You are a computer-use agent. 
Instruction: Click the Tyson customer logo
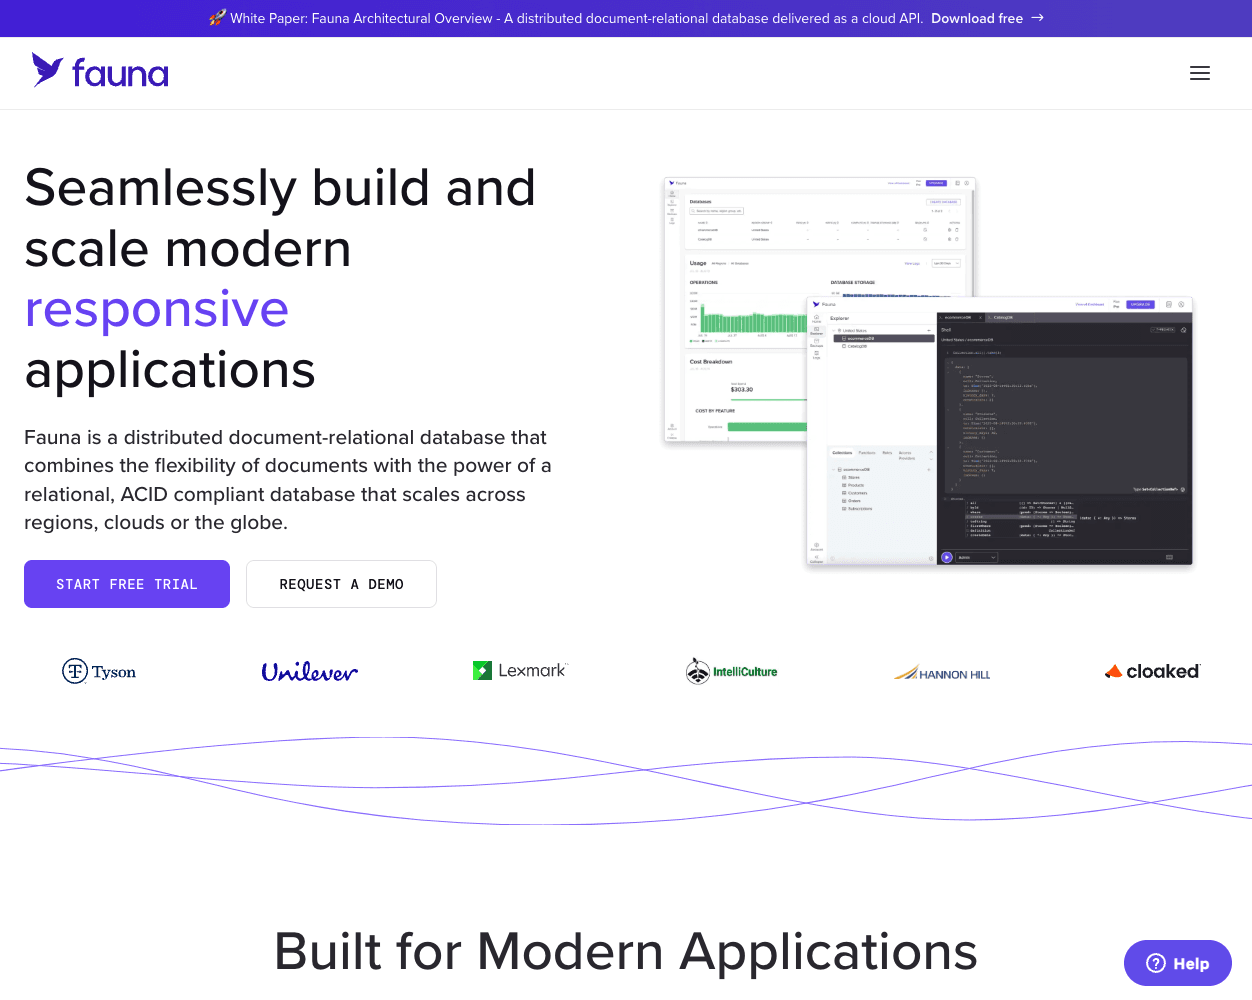click(x=99, y=671)
